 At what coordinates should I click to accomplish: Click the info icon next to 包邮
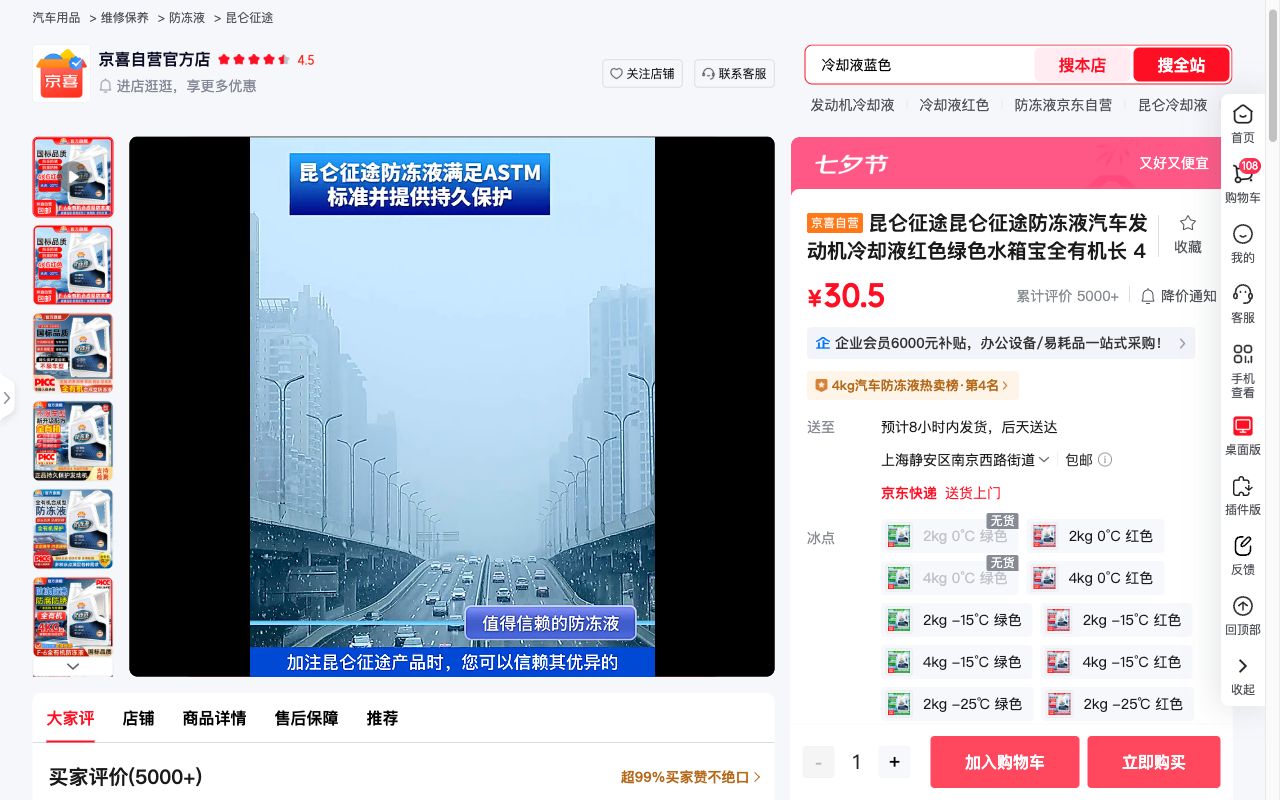pyautogui.click(x=1105, y=460)
